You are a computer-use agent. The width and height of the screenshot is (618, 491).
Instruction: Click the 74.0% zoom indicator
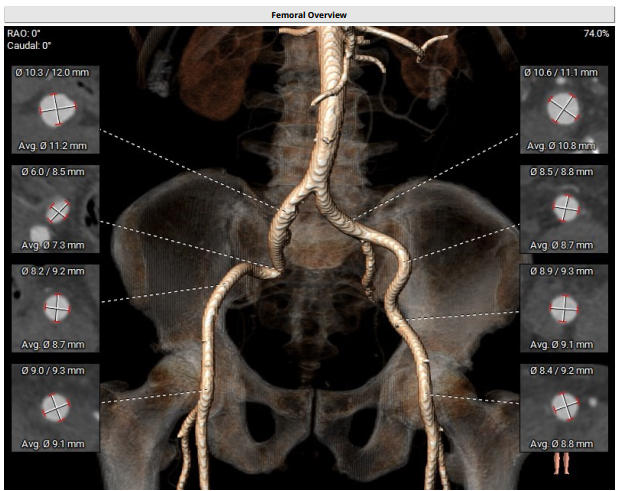596,34
